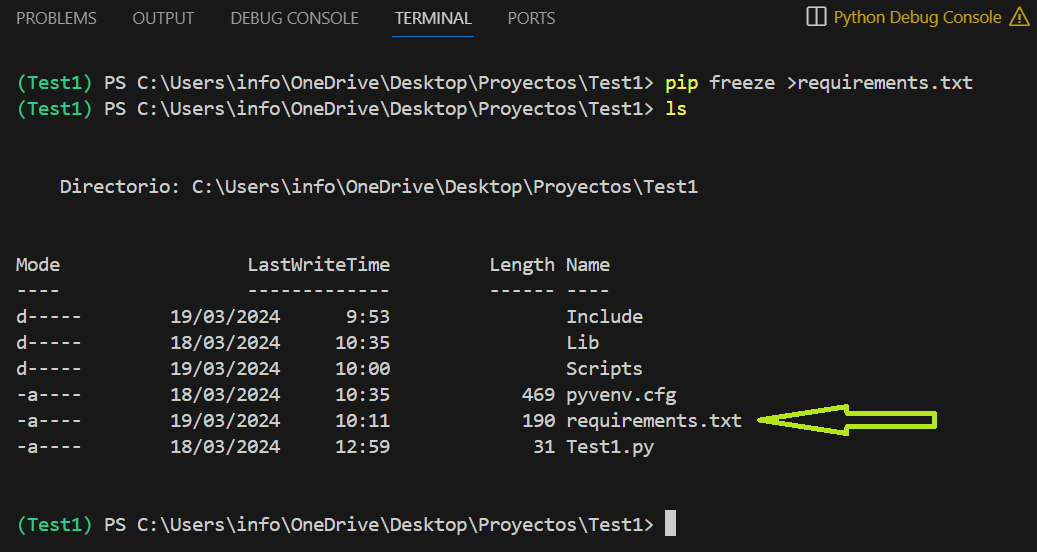Screen dimensions: 1037x552
Task: Click the terminal icon beside Python Debug Console
Action: [x=816, y=17]
